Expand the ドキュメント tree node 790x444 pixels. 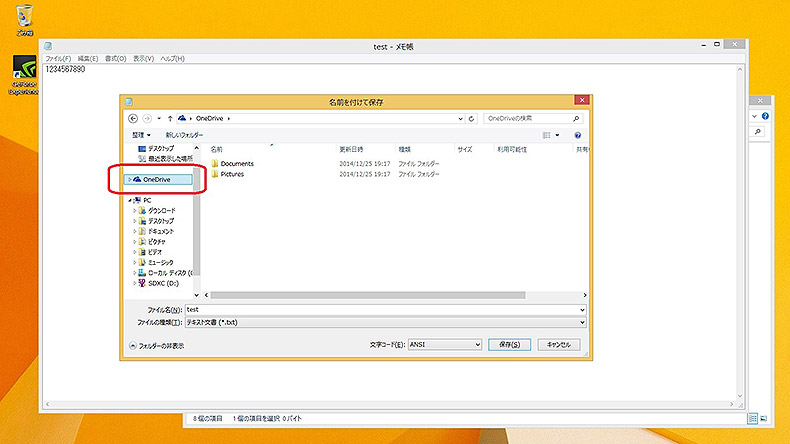coord(135,231)
